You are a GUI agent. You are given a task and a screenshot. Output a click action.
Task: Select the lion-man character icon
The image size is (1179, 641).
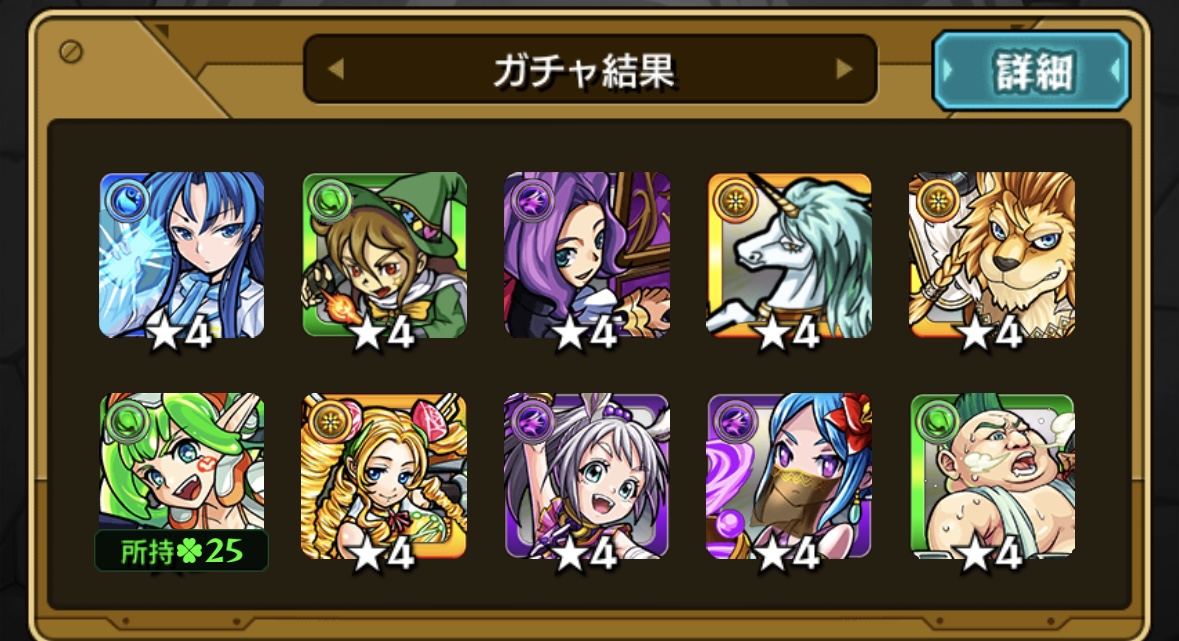point(992,255)
